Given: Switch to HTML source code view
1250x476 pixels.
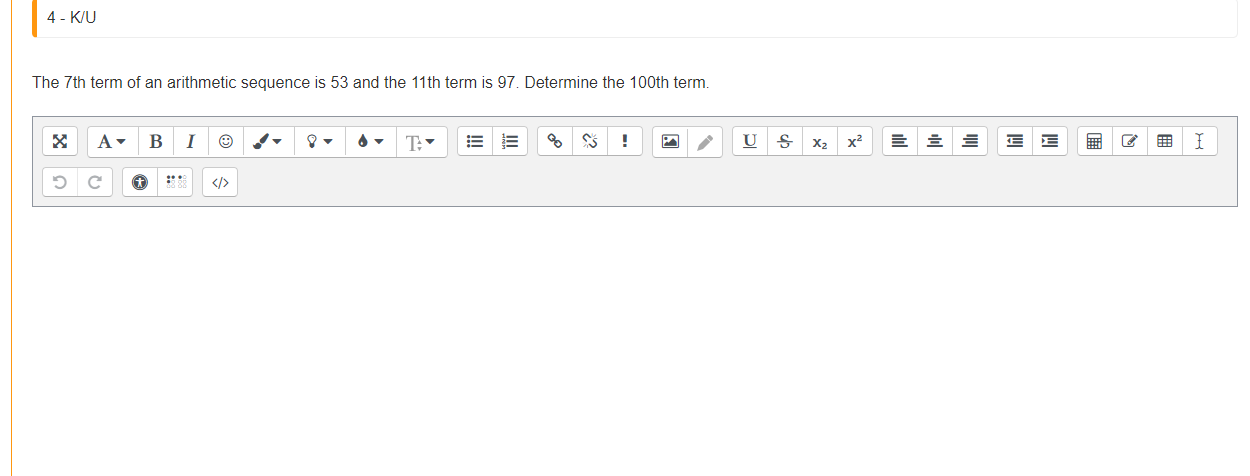Looking at the screenshot, I should [221, 182].
